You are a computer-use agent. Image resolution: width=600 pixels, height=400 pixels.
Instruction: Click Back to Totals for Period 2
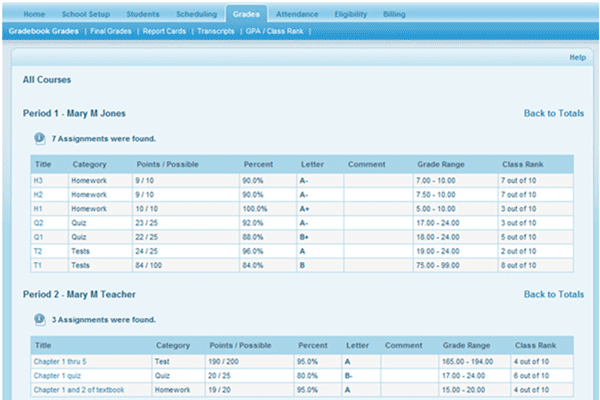(553, 295)
